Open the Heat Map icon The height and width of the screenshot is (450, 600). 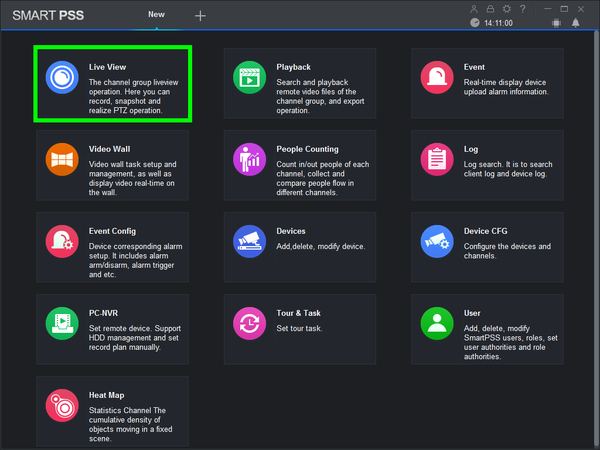(x=62, y=406)
